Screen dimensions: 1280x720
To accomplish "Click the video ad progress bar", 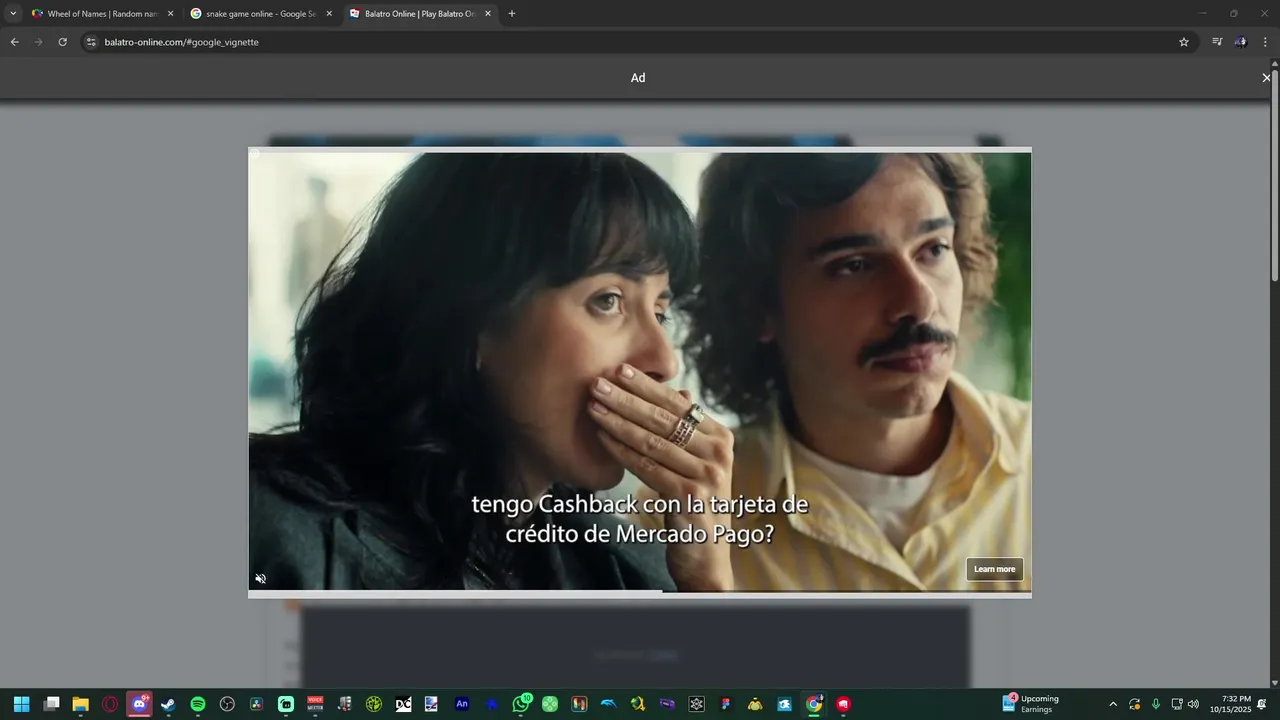I will [x=640, y=593].
